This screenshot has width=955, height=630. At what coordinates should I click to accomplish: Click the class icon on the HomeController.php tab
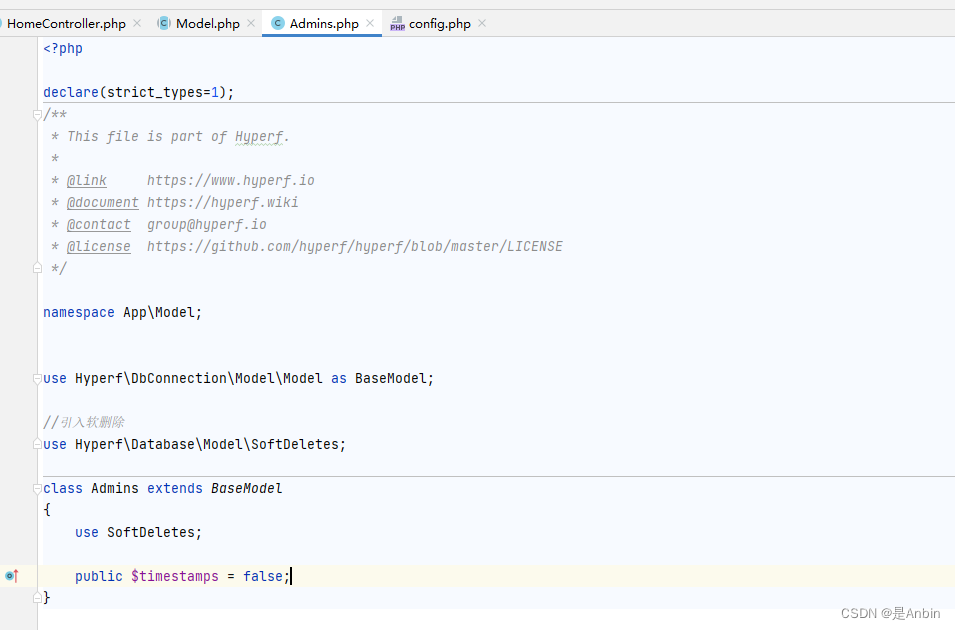[x=2, y=23]
